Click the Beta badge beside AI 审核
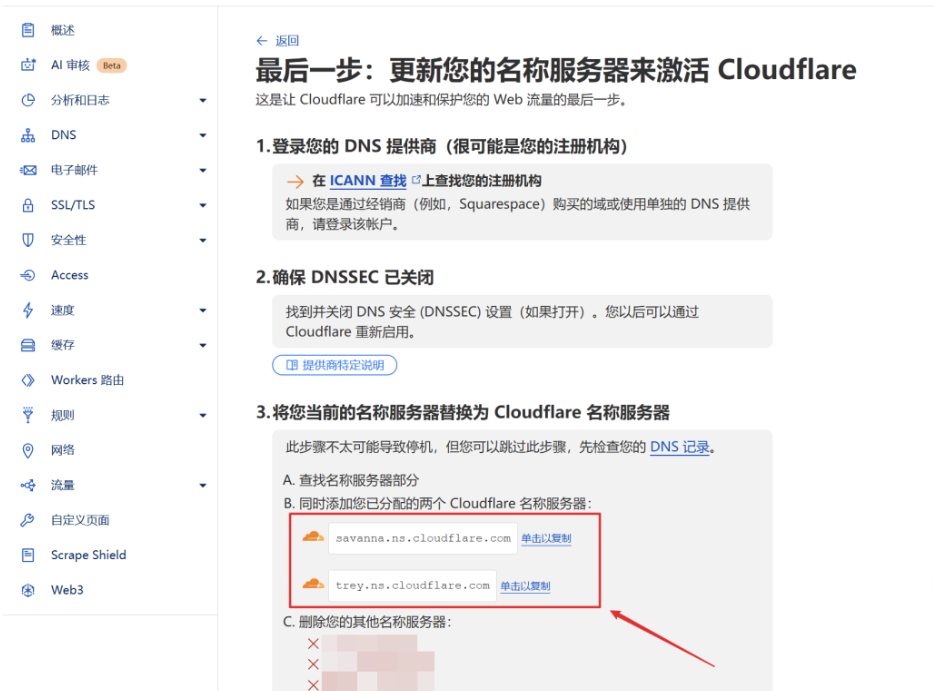The width and height of the screenshot is (934, 691). pos(111,66)
